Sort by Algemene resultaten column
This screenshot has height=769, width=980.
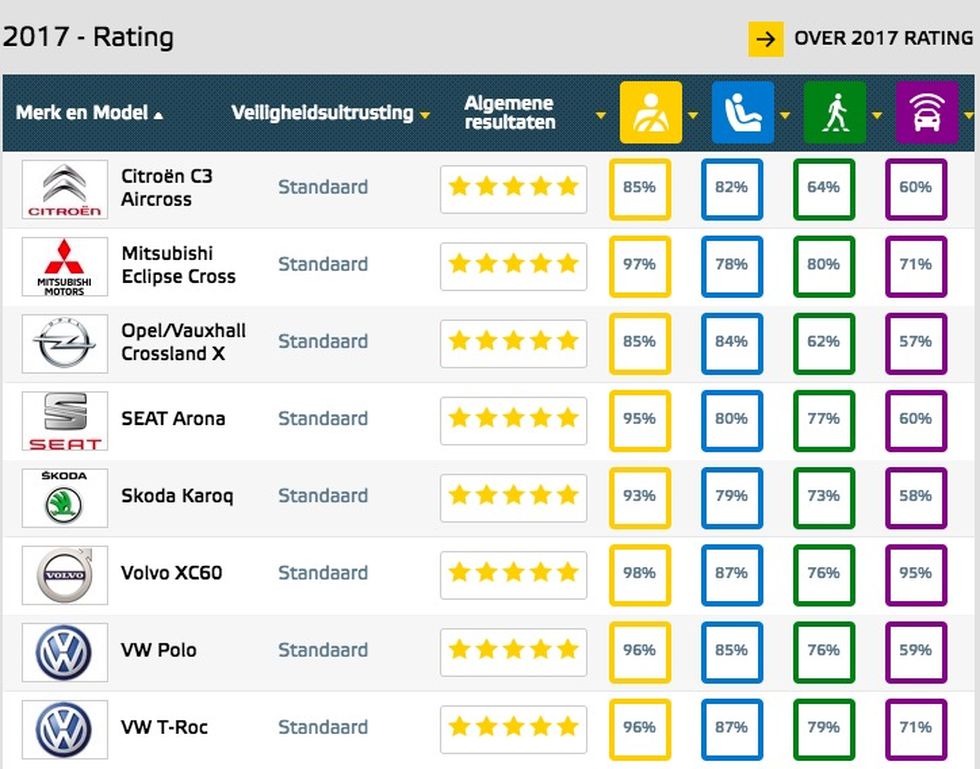[509, 113]
